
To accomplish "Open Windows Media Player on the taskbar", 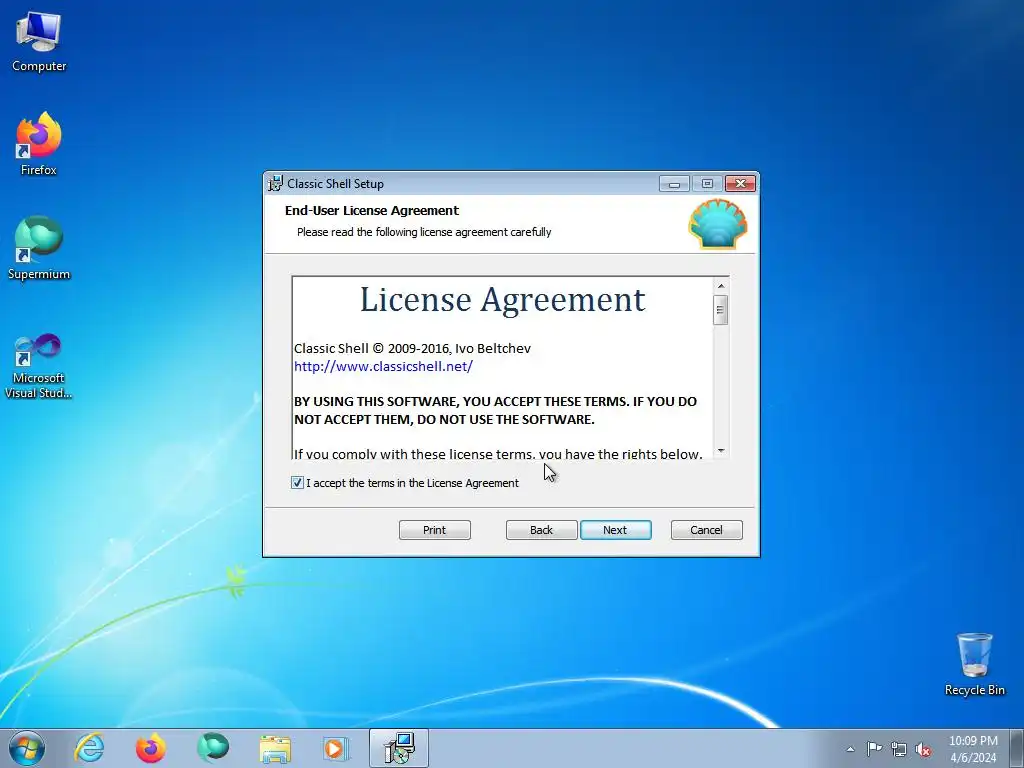I will pos(336,748).
